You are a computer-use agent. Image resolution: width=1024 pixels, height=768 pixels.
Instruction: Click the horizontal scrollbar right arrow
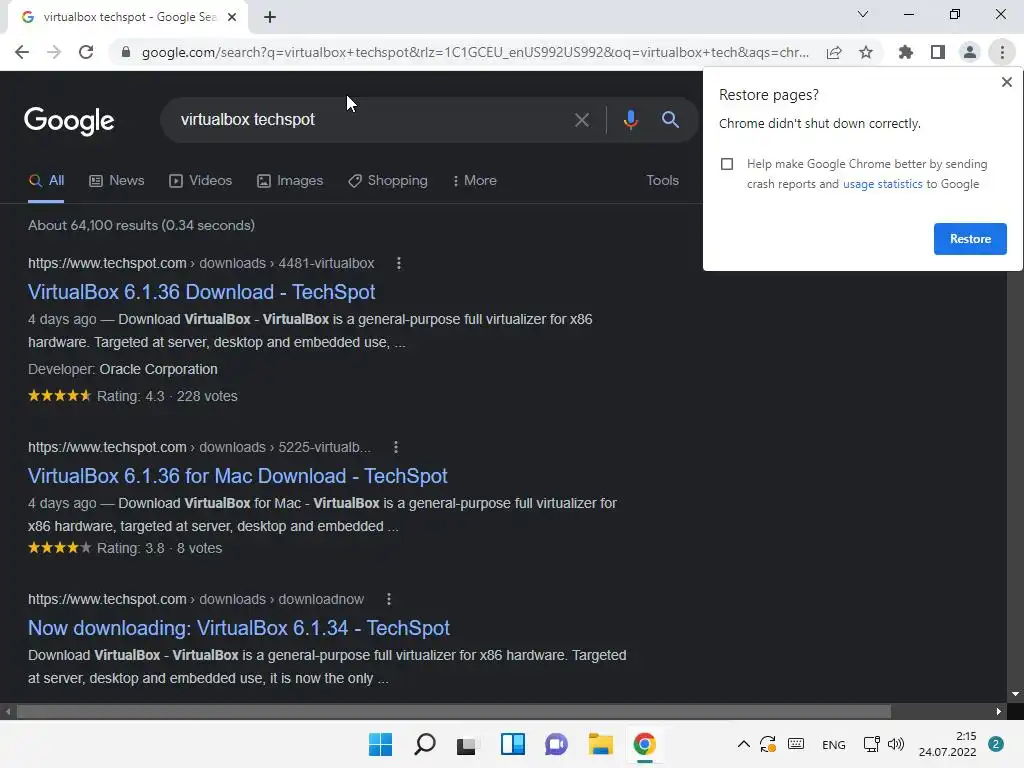998,712
